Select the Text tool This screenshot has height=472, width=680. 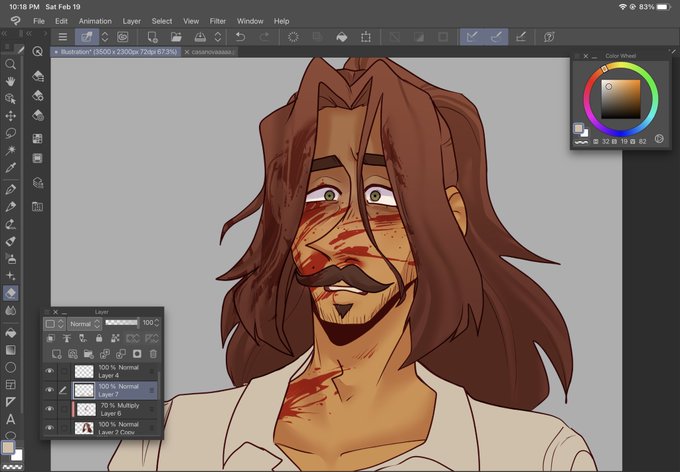10,420
